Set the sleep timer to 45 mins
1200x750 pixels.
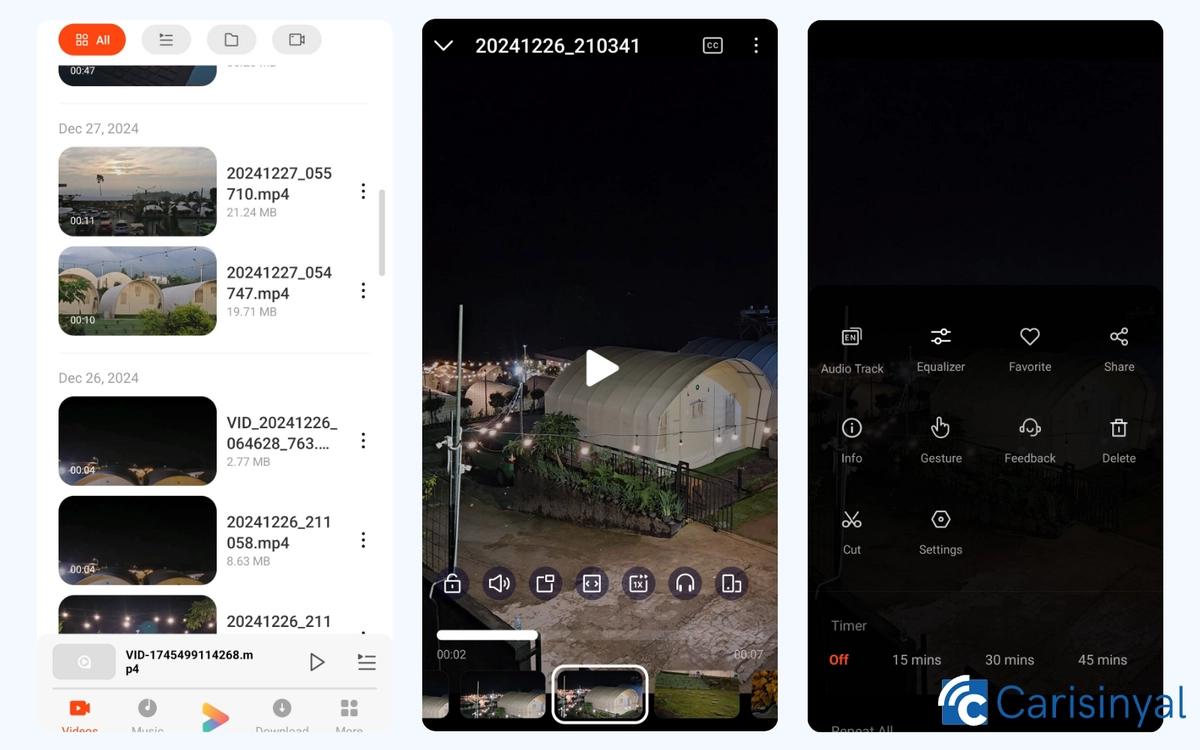click(1103, 660)
